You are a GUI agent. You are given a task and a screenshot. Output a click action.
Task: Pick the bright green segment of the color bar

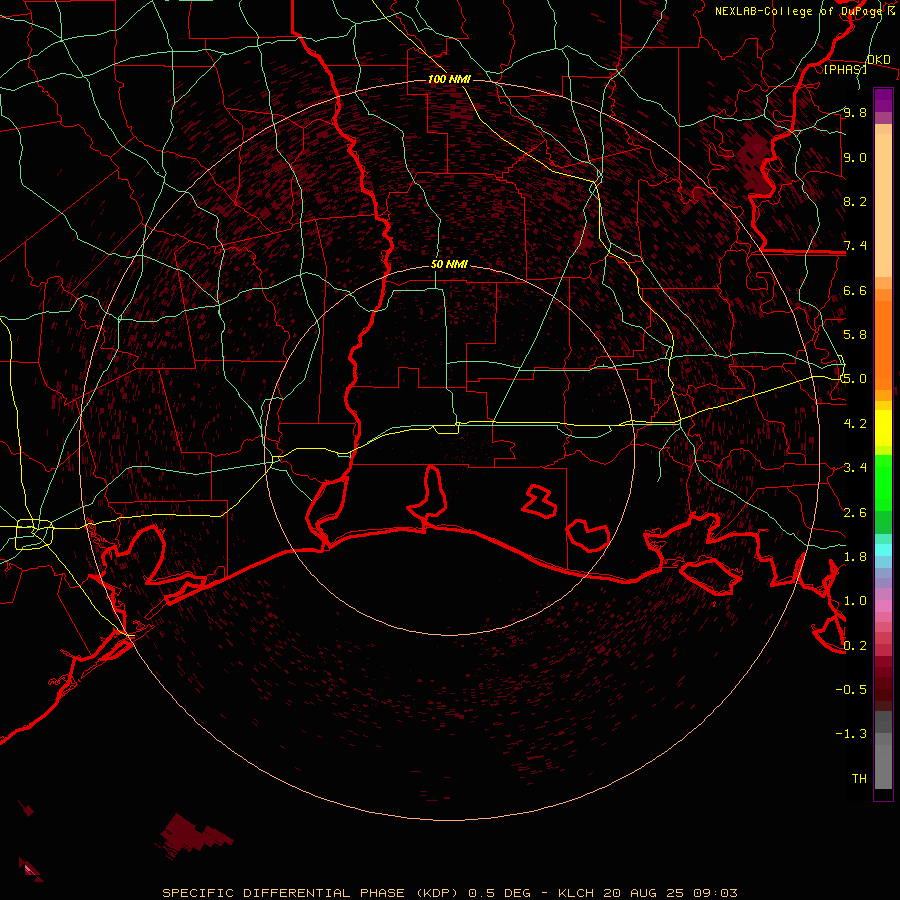(883, 483)
